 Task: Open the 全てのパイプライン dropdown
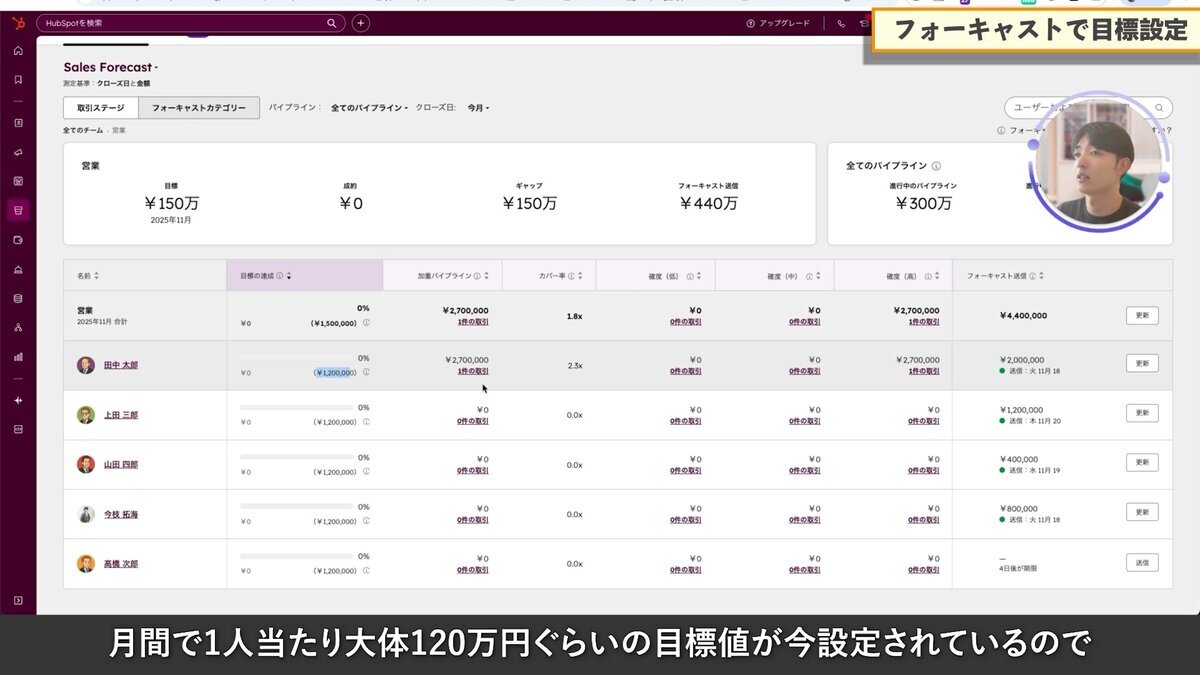(369, 107)
